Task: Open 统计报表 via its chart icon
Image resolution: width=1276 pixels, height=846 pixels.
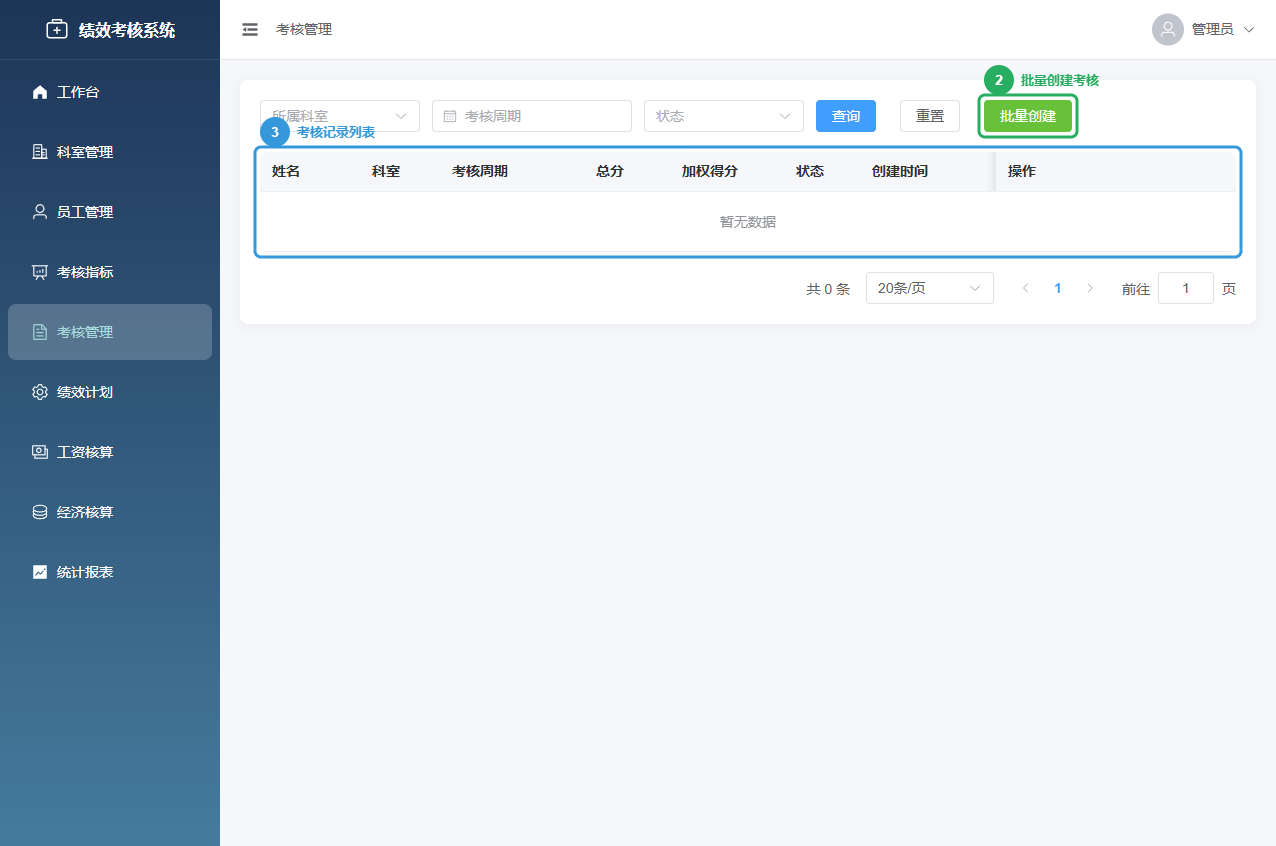Action: pyautogui.click(x=39, y=571)
